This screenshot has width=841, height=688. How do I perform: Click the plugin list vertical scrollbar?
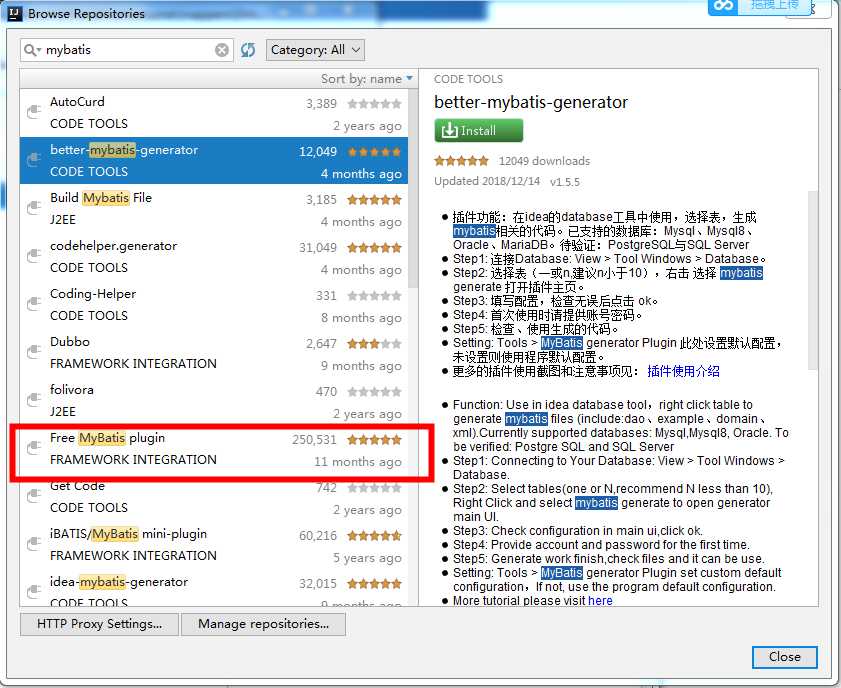click(x=412, y=188)
